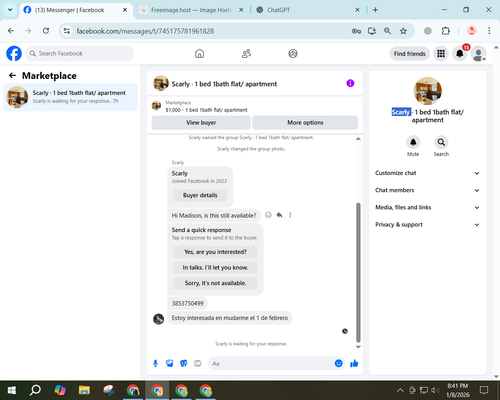Click the View buyer button

201,122
